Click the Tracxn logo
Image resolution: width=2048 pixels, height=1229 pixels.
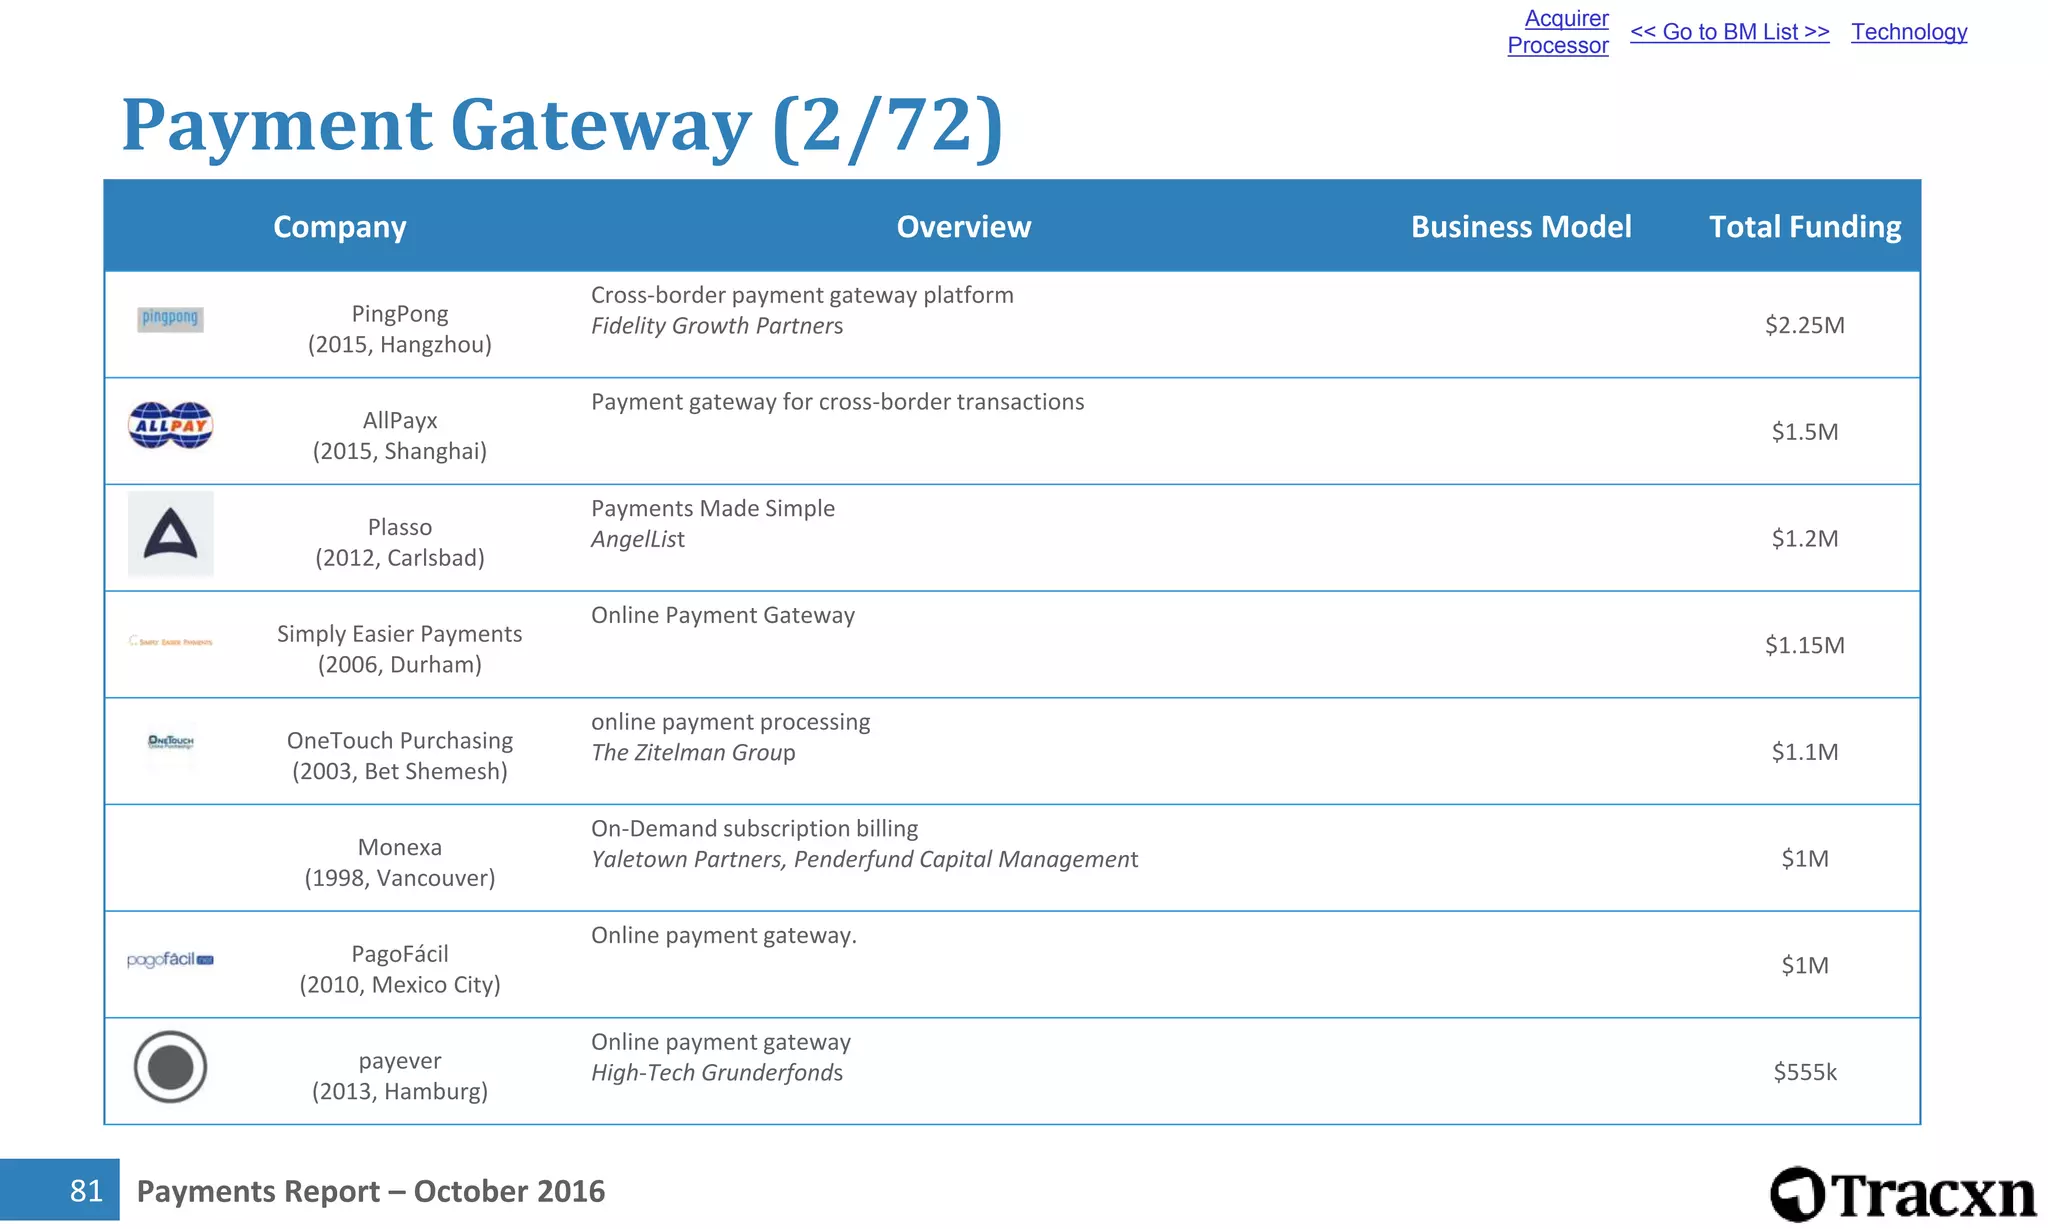click(1903, 1195)
